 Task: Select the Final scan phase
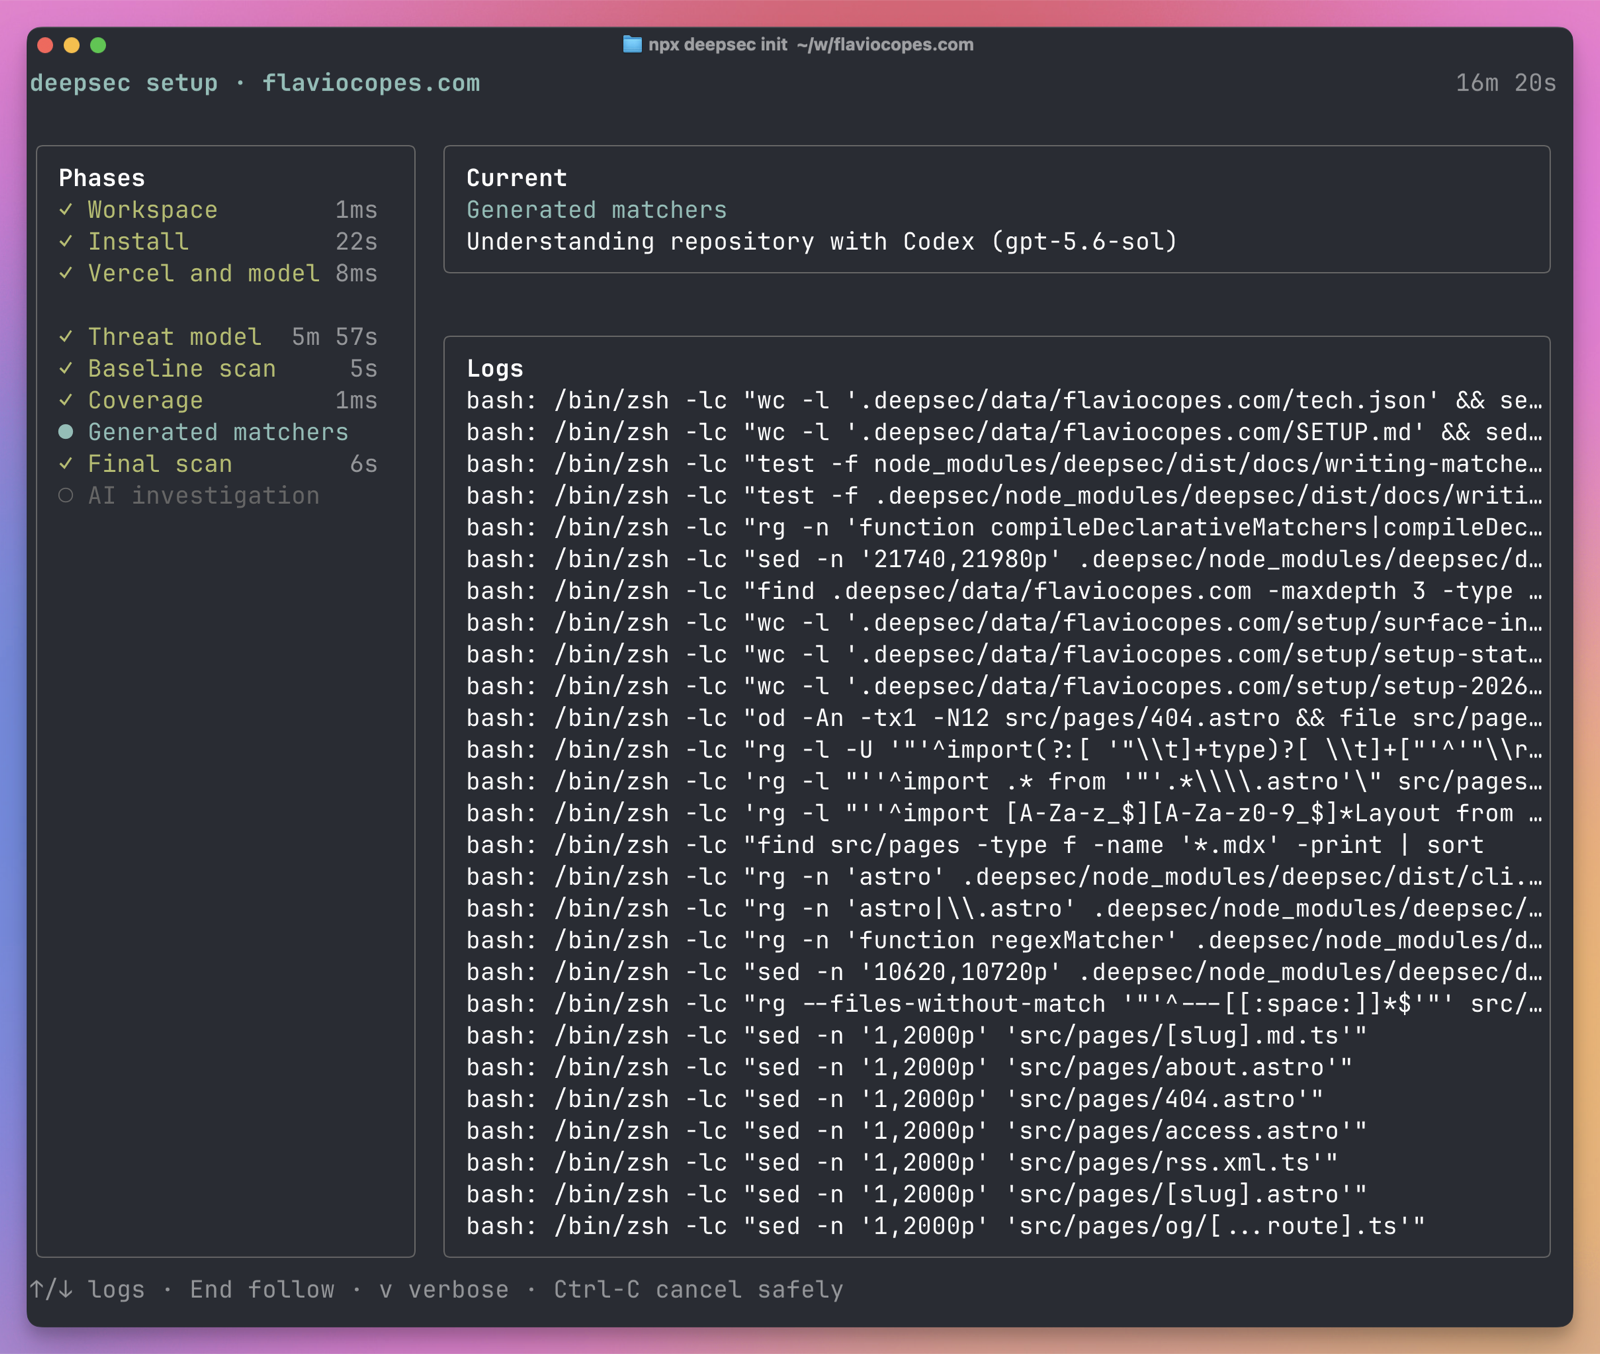(218, 464)
